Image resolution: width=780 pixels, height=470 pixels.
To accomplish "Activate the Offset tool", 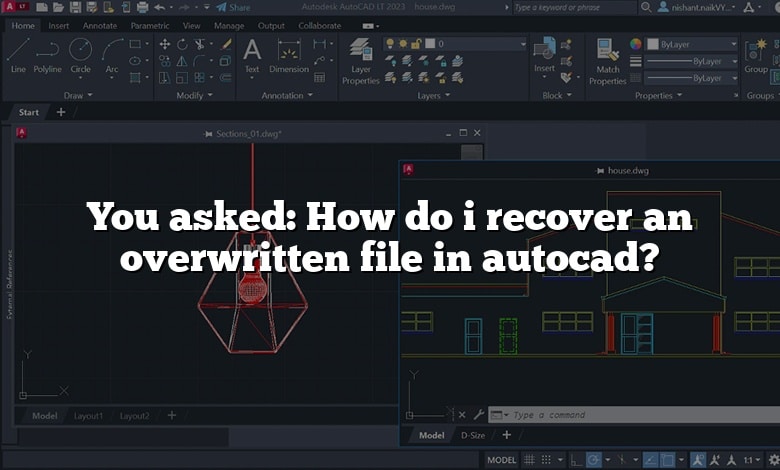I will tap(226, 78).
